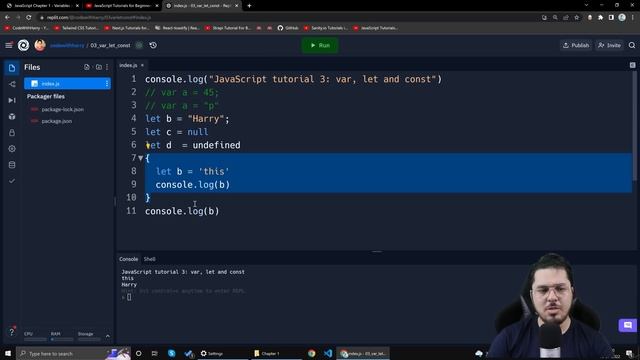Click the Replit logo icon
This screenshot has width=640, height=360.
pyautogui.click(x=24, y=45)
